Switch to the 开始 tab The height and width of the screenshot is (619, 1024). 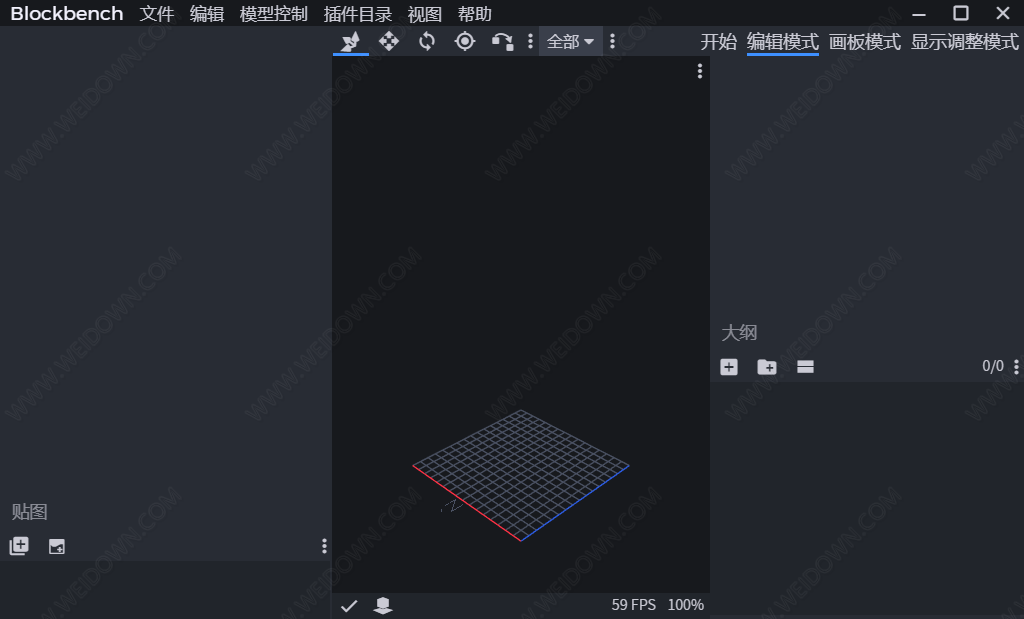click(x=718, y=42)
